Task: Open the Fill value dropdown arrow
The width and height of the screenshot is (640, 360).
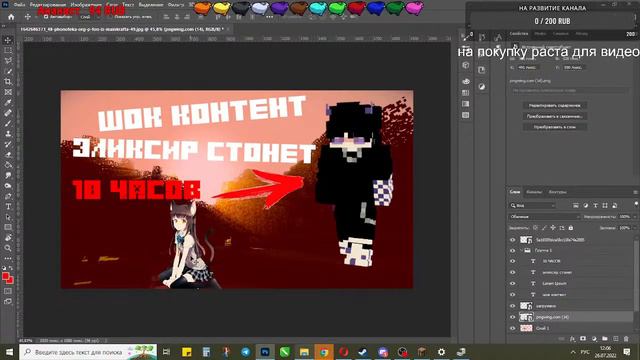Action: tap(635, 228)
